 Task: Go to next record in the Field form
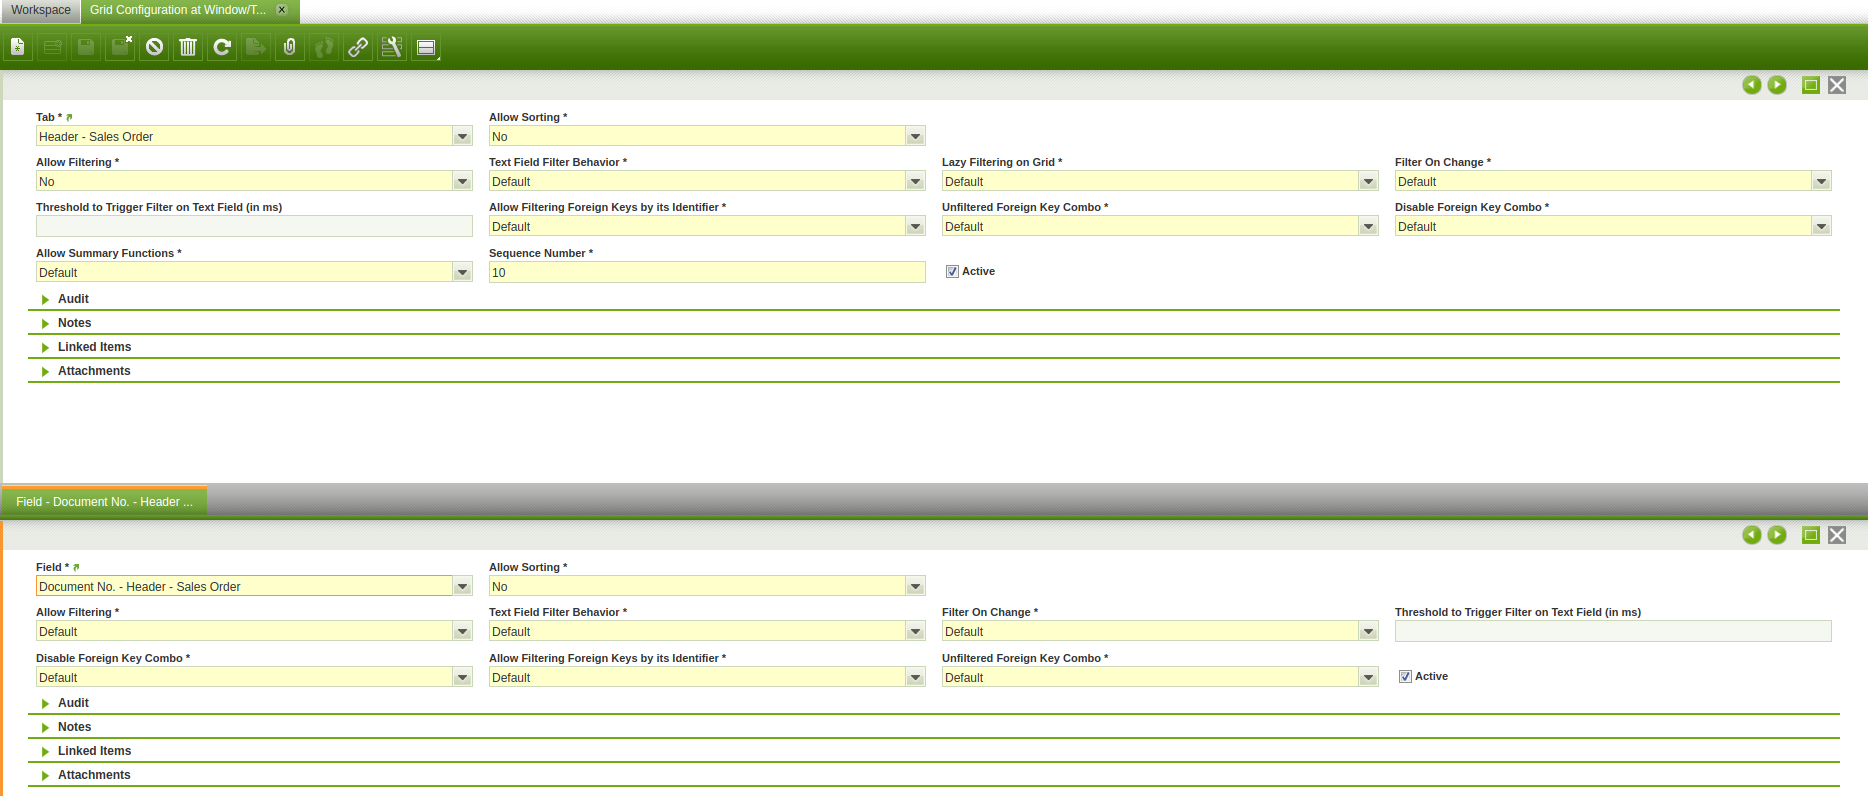[1777, 535]
